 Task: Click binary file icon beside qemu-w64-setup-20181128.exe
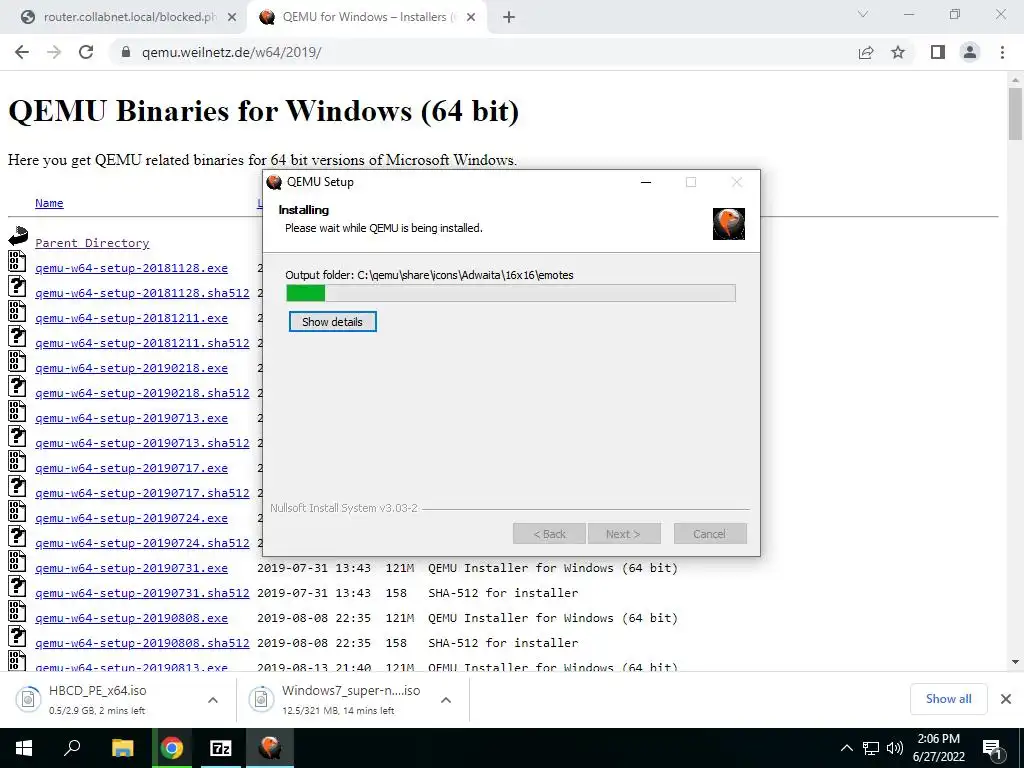(x=17, y=261)
